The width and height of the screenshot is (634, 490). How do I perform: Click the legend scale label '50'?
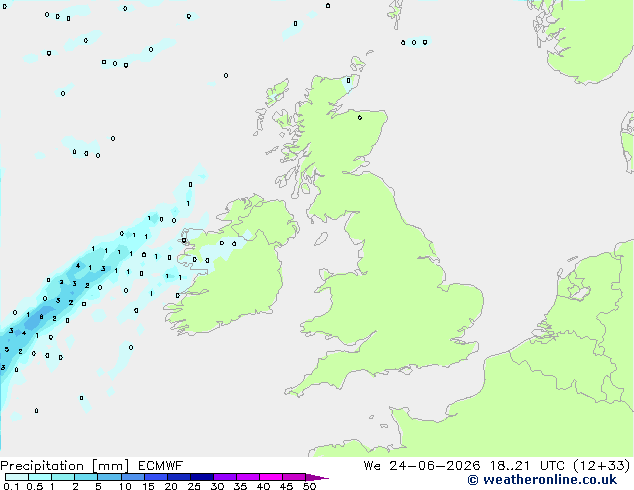click(x=309, y=486)
